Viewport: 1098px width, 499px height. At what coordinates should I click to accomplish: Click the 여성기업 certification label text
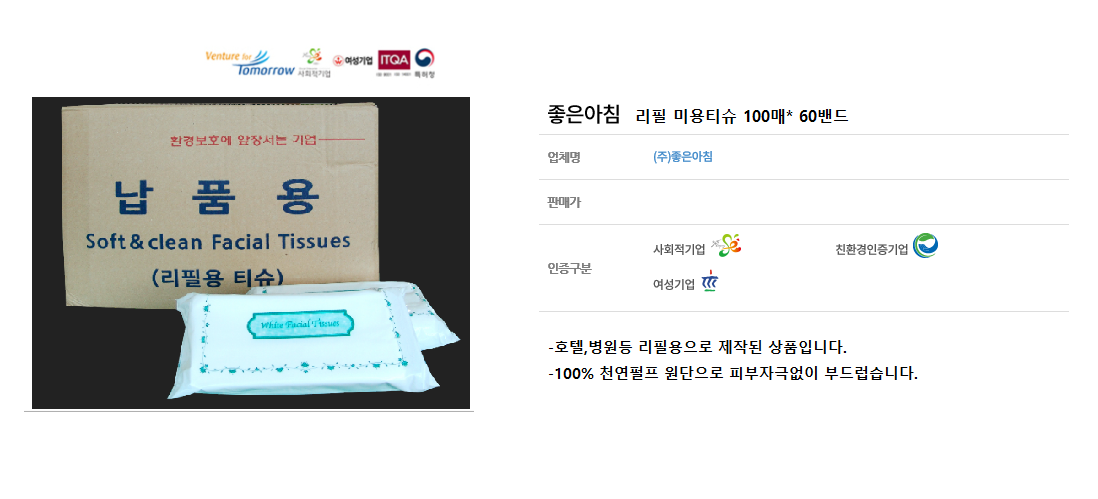674,284
